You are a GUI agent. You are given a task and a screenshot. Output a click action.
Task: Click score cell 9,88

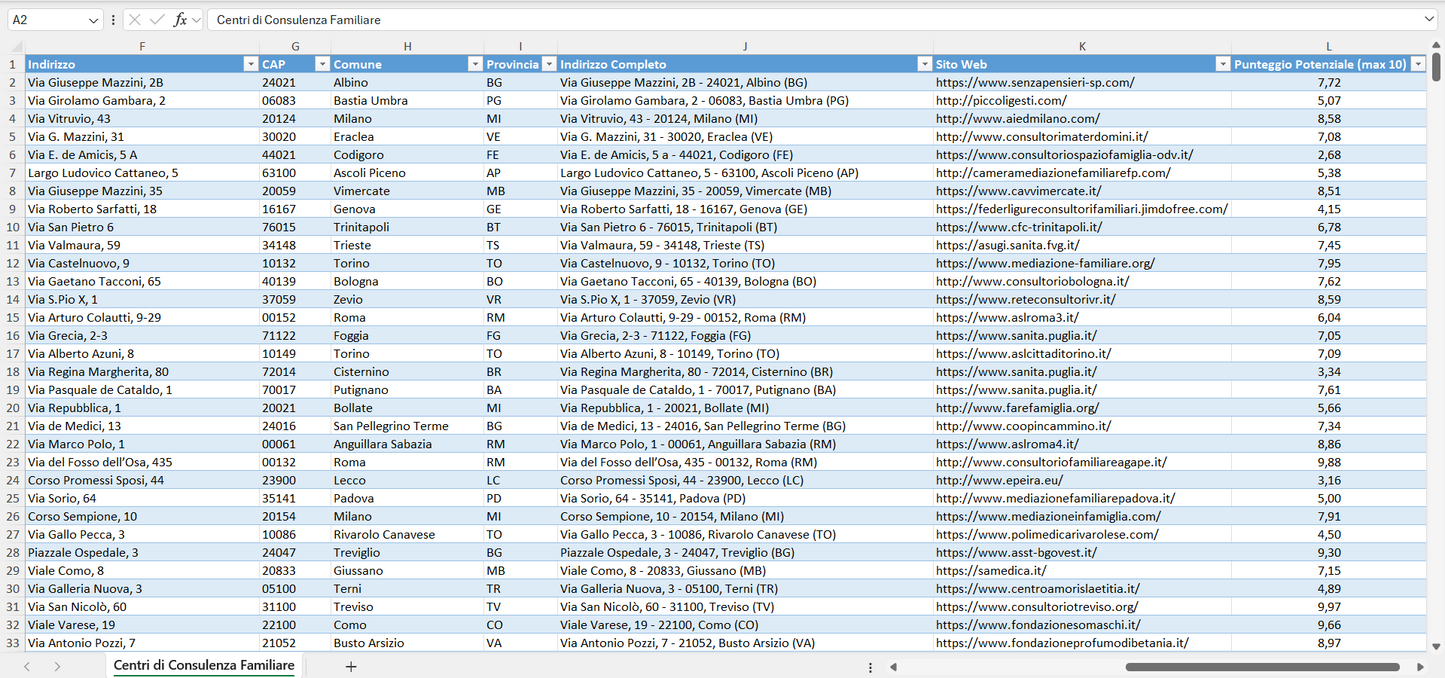[1329, 462]
